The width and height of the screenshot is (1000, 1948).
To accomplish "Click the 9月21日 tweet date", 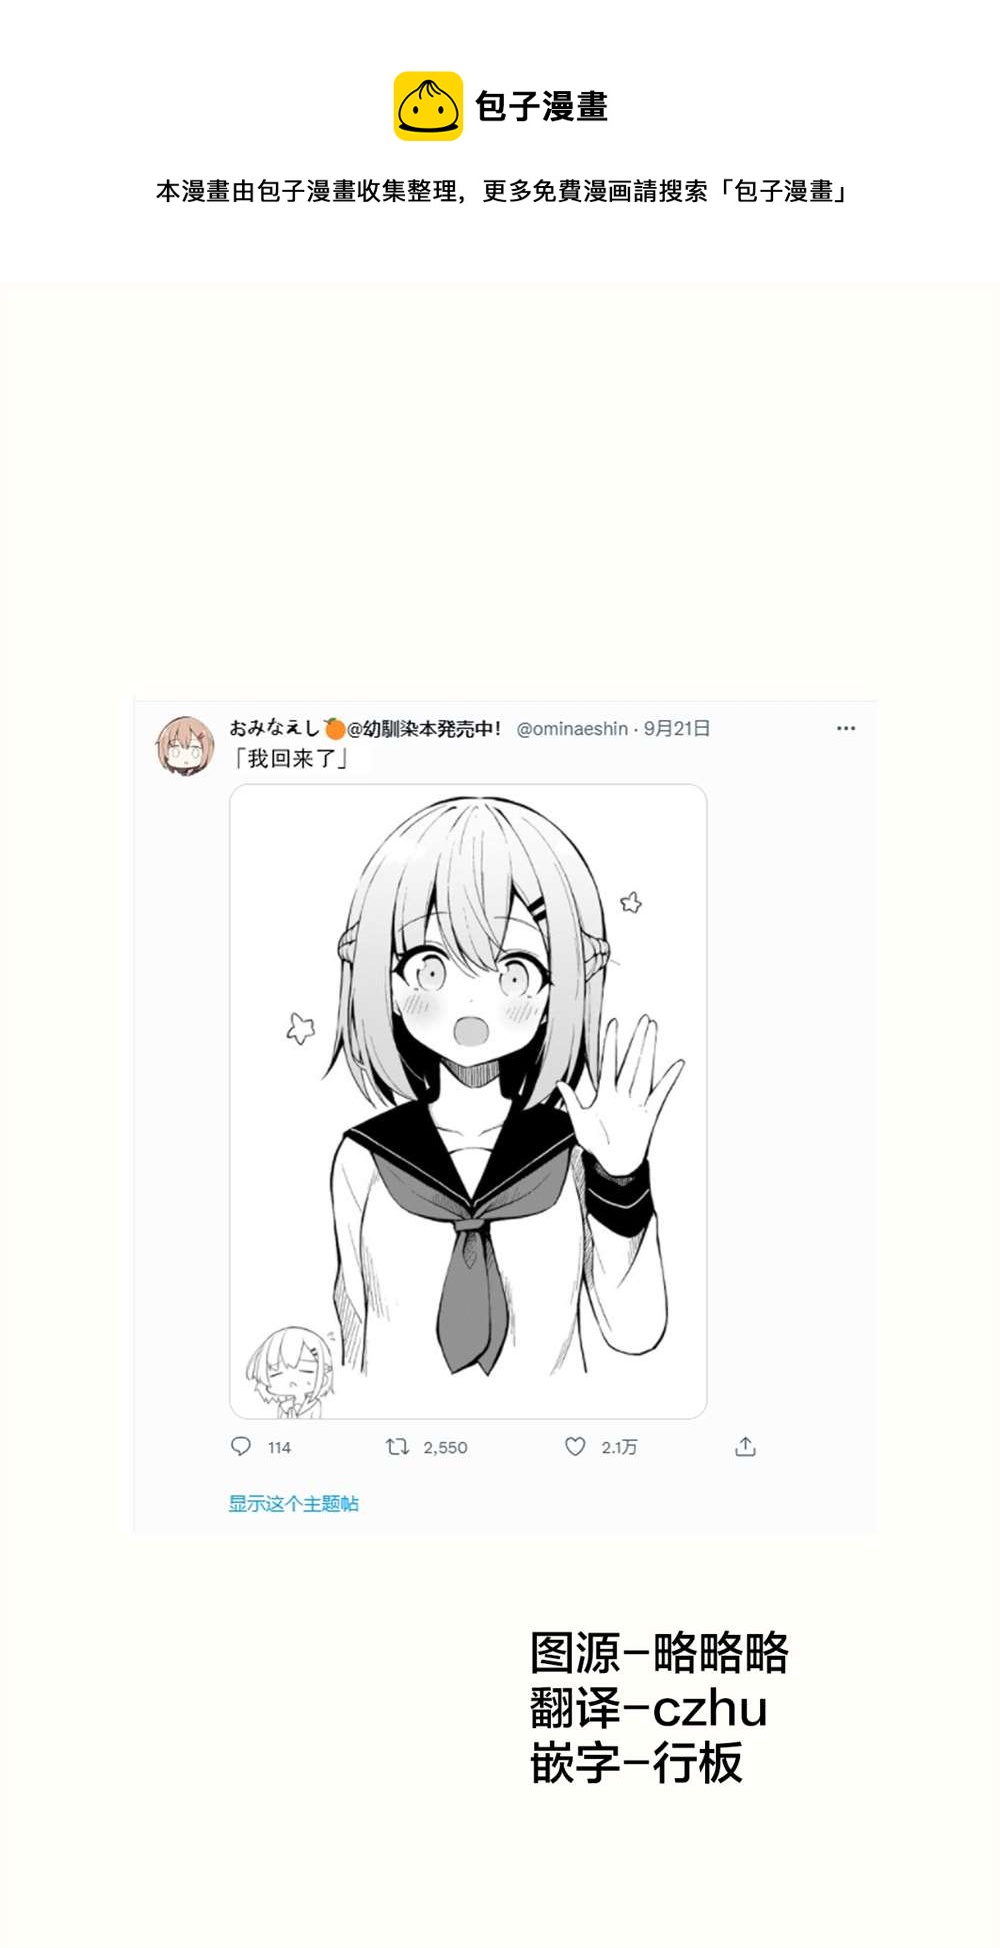I will (x=676, y=728).
